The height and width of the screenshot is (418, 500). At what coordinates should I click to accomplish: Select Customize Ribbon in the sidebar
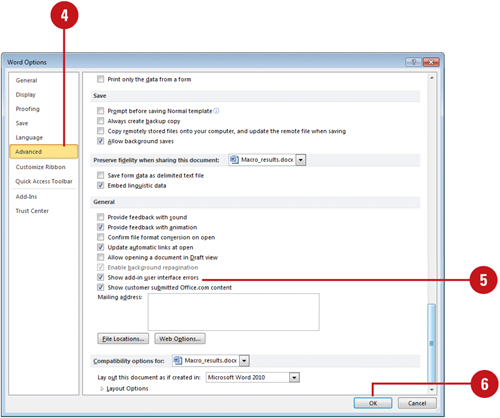(x=41, y=167)
